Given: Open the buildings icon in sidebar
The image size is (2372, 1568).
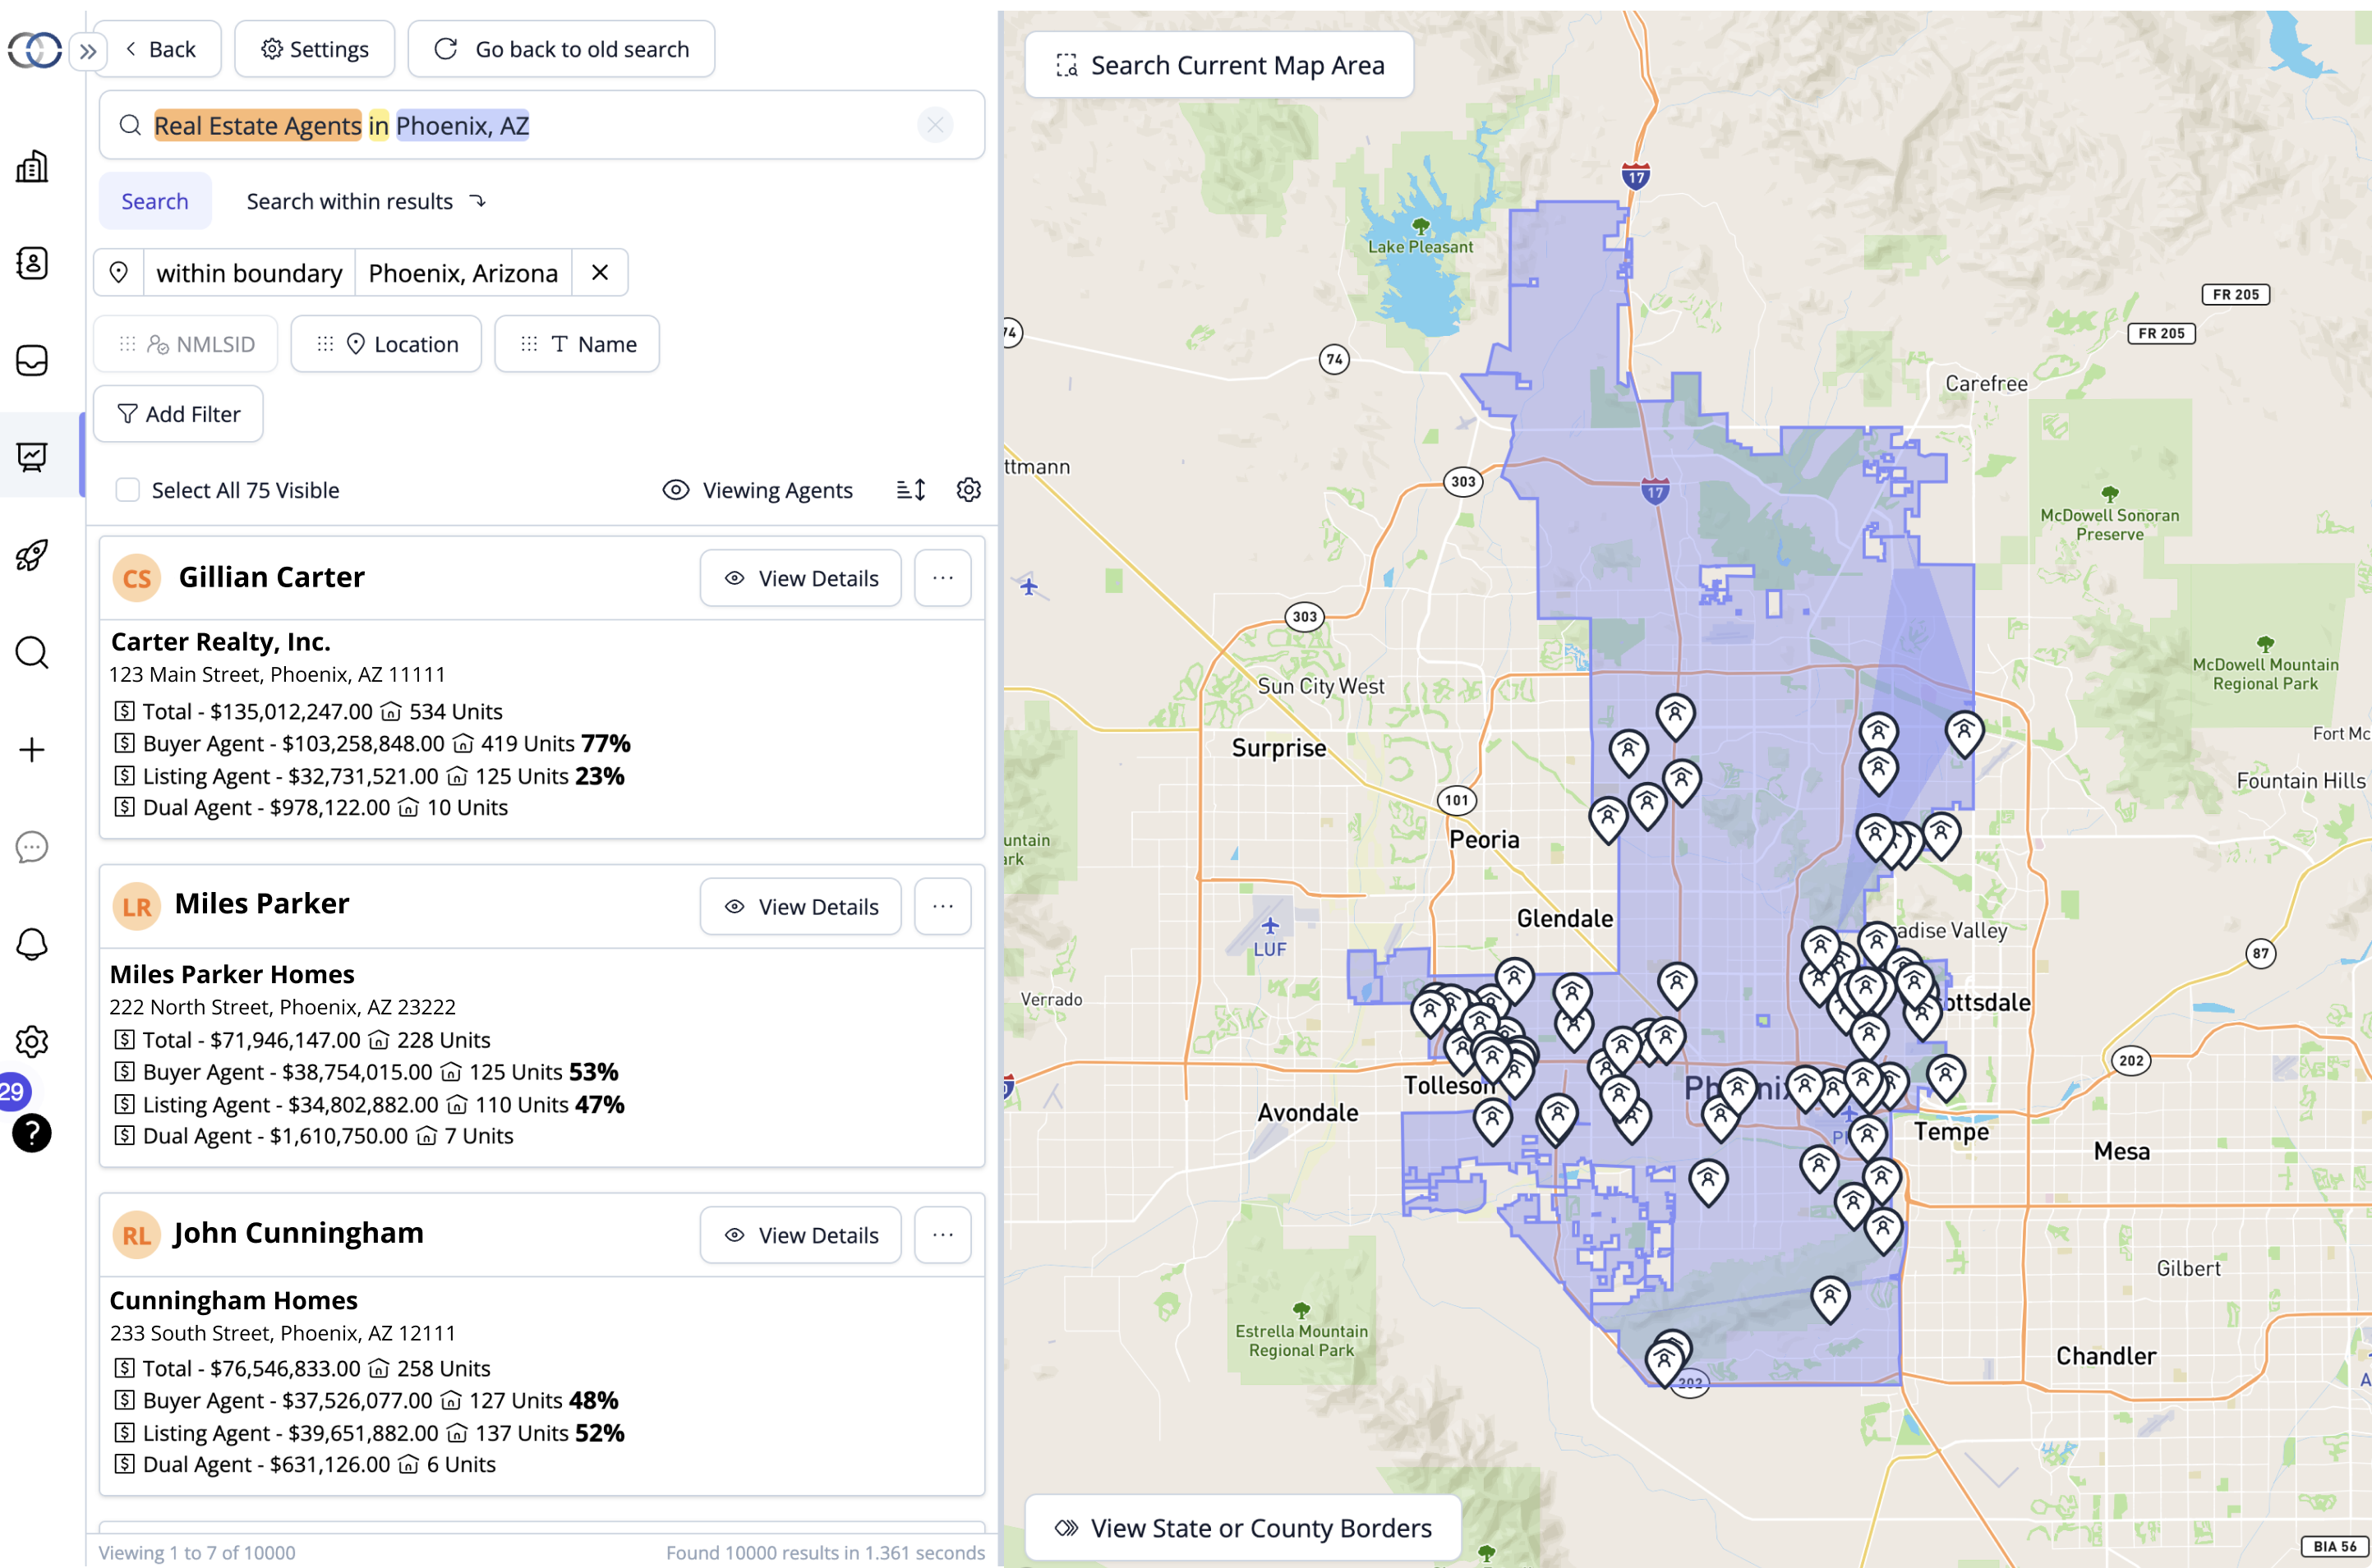Looking at the screenshot, I should pyautogui.click(x=32, y=167).
